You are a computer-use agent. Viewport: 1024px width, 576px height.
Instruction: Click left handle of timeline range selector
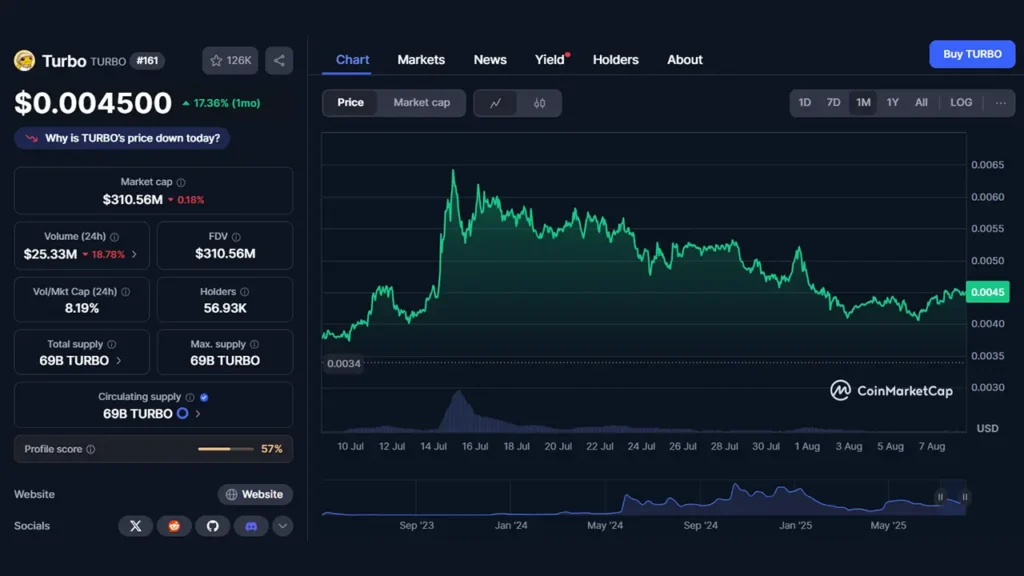[x=940, y=497]
